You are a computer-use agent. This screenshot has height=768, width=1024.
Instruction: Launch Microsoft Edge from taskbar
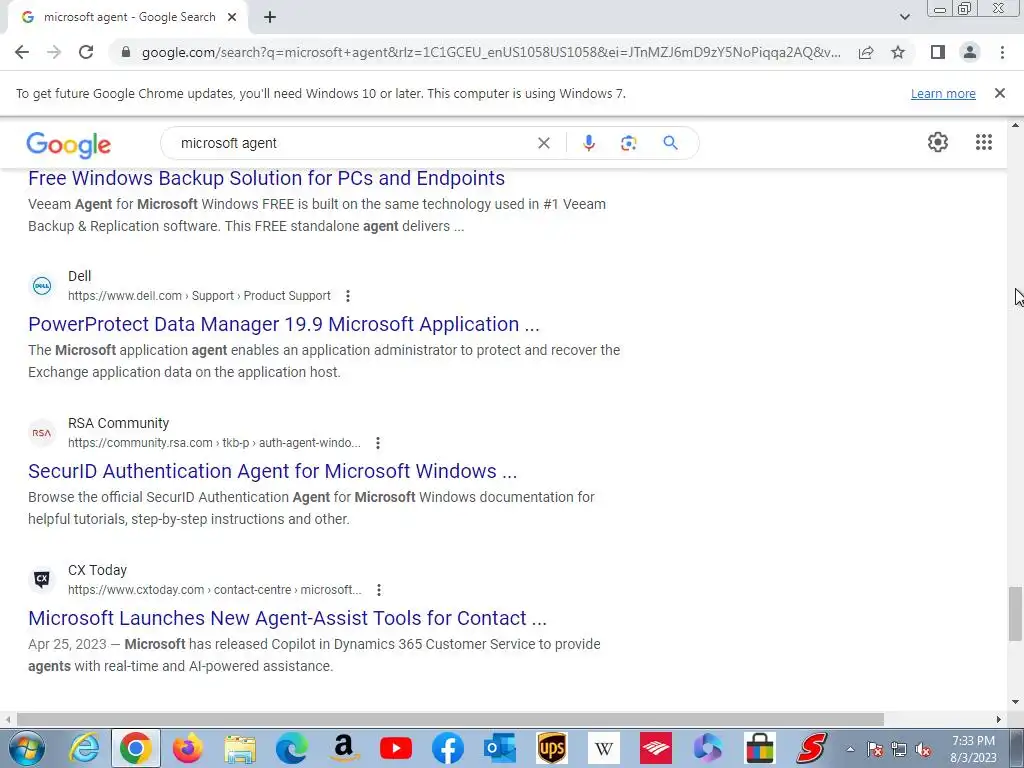click(291, 748)
